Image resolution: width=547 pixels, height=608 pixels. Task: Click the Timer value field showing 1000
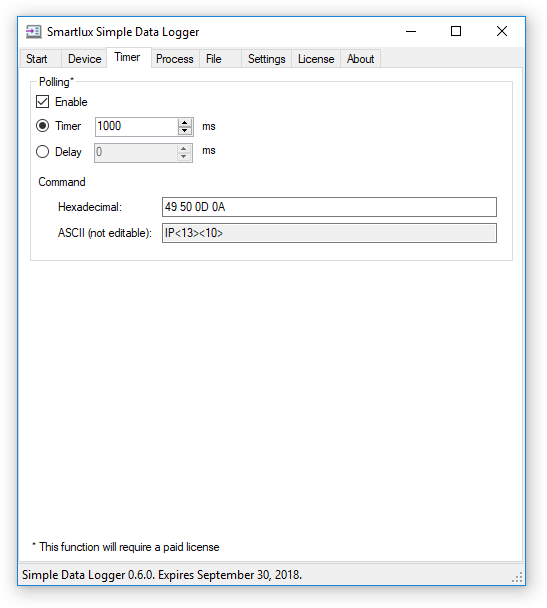click(136, 126)
